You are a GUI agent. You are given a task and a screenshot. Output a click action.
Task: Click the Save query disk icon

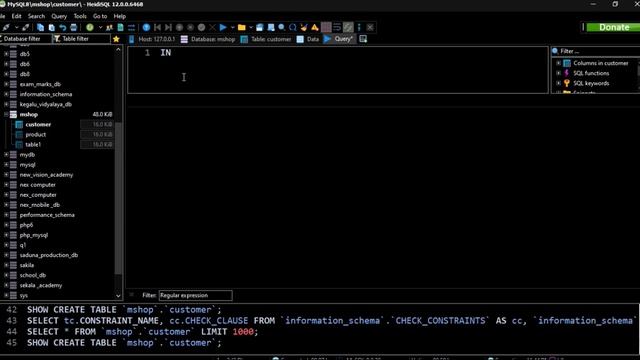(260, 27)
